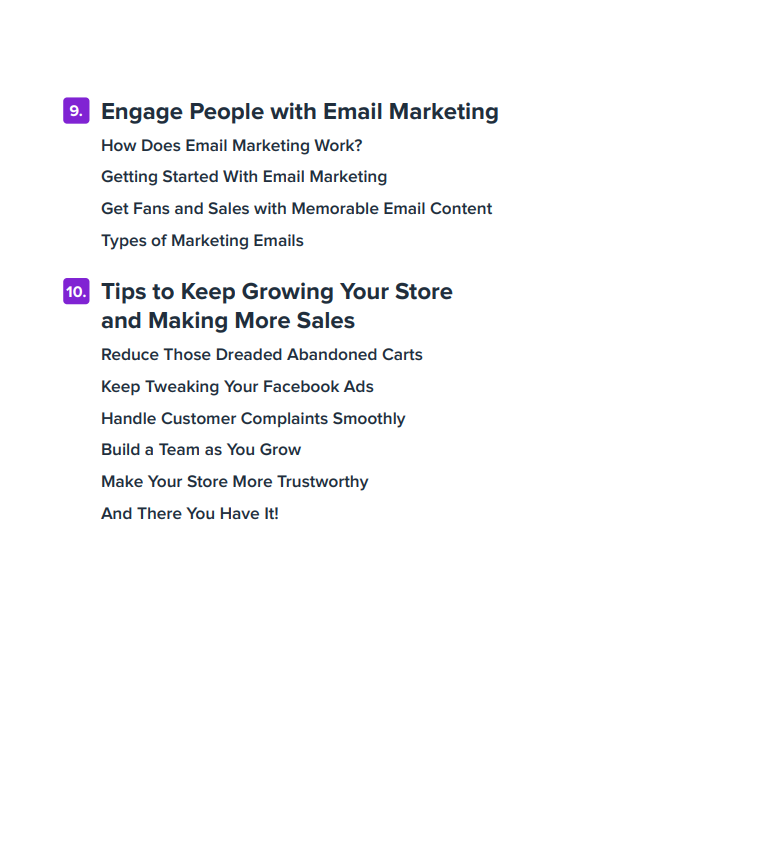Click the word 'Engage' in chapter 9 title
This screenshot has width=773, height=862.
point(141,111)
